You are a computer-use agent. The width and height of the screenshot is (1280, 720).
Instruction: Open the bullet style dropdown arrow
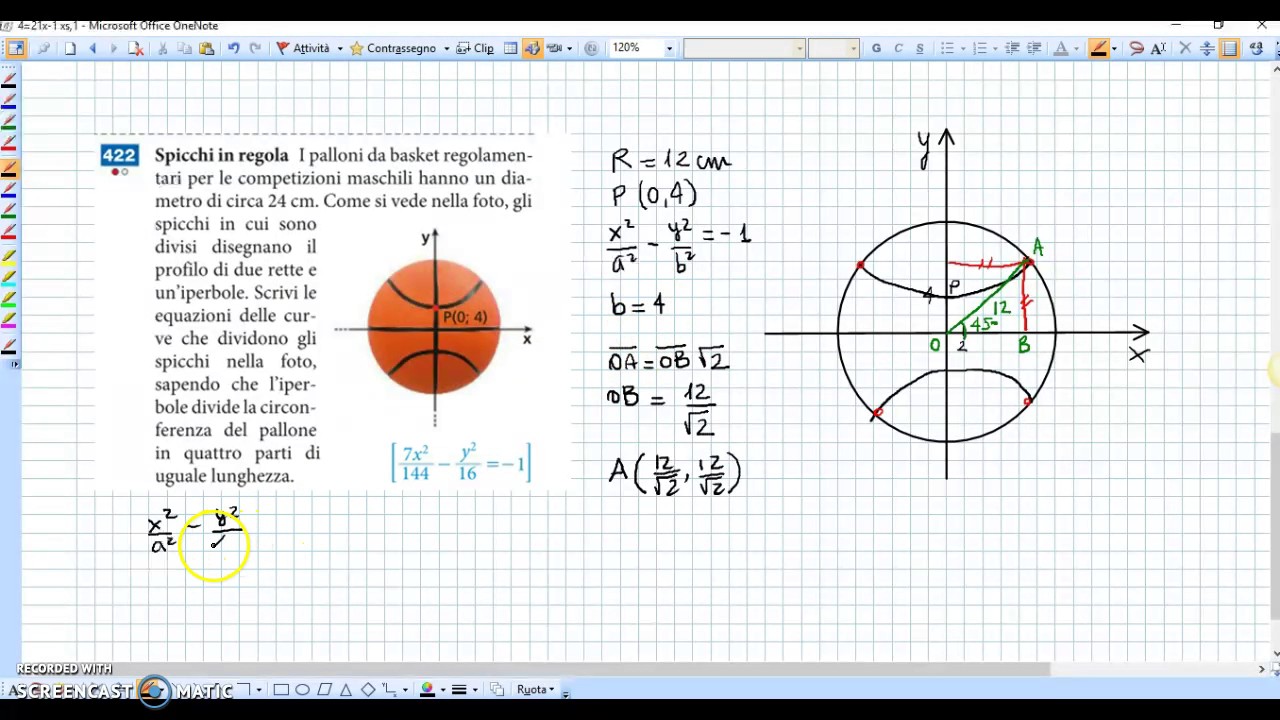pyautogui.click(x=962, y=48)
